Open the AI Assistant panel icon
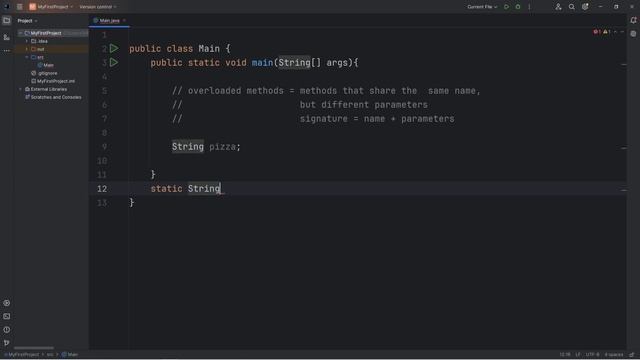Viewport: 640px width, 360px height. (x=633, y=34)
